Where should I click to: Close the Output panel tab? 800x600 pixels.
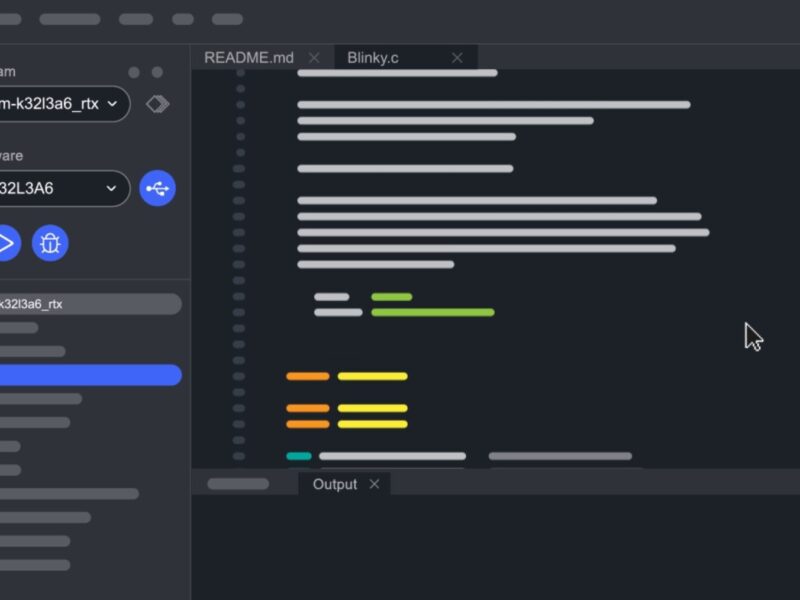(x=374, y=484)
